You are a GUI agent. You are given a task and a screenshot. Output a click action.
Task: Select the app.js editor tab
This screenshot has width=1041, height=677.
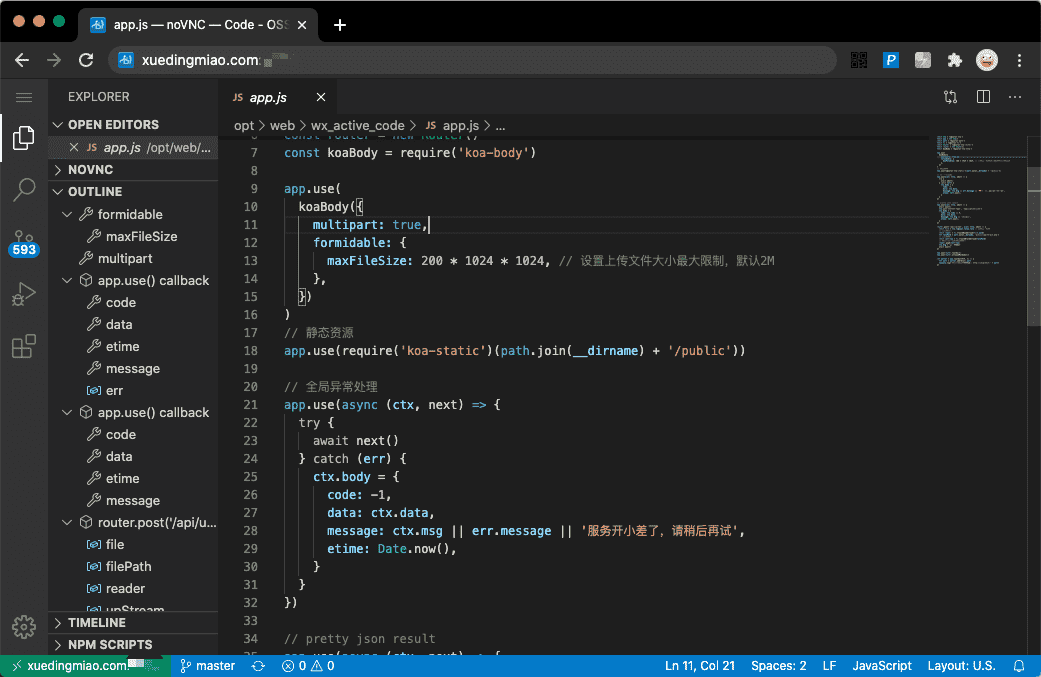[267, 97]
